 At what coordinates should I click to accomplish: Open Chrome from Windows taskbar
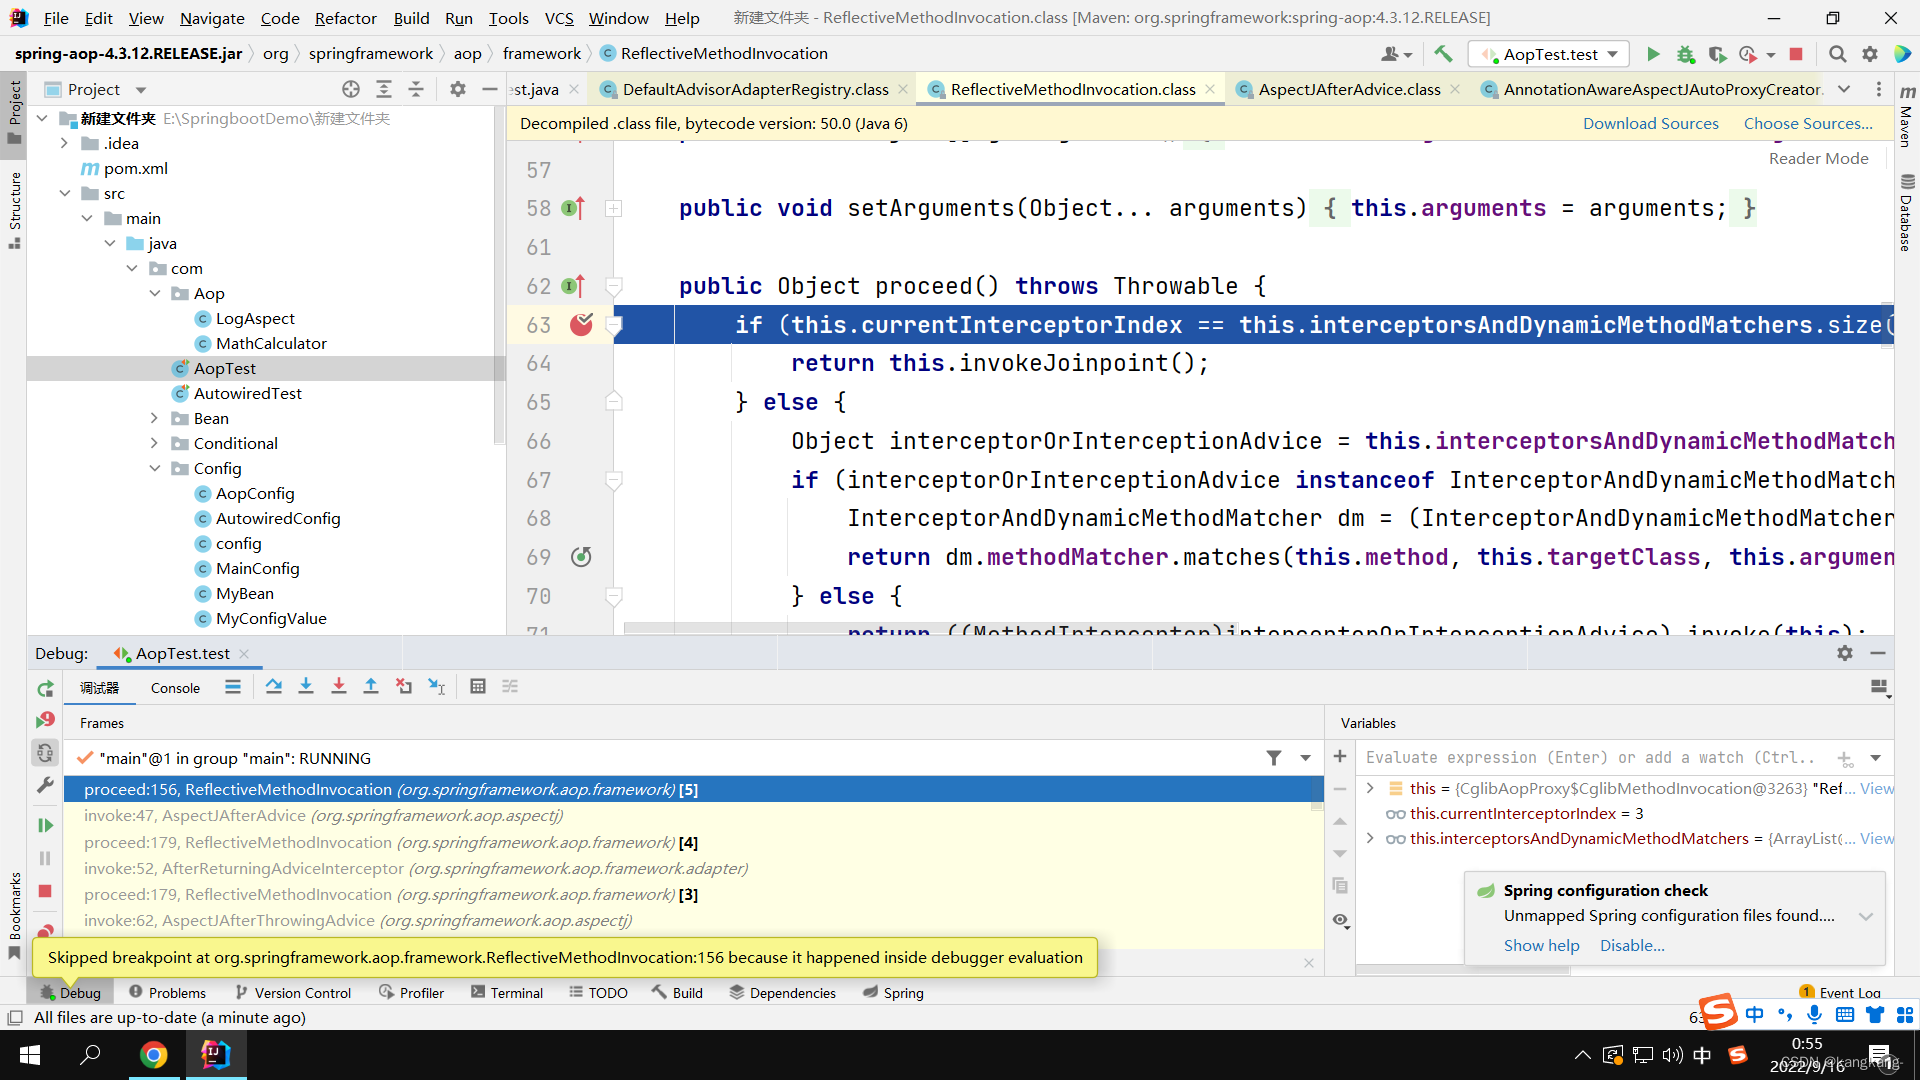(x=153, y=1055)
